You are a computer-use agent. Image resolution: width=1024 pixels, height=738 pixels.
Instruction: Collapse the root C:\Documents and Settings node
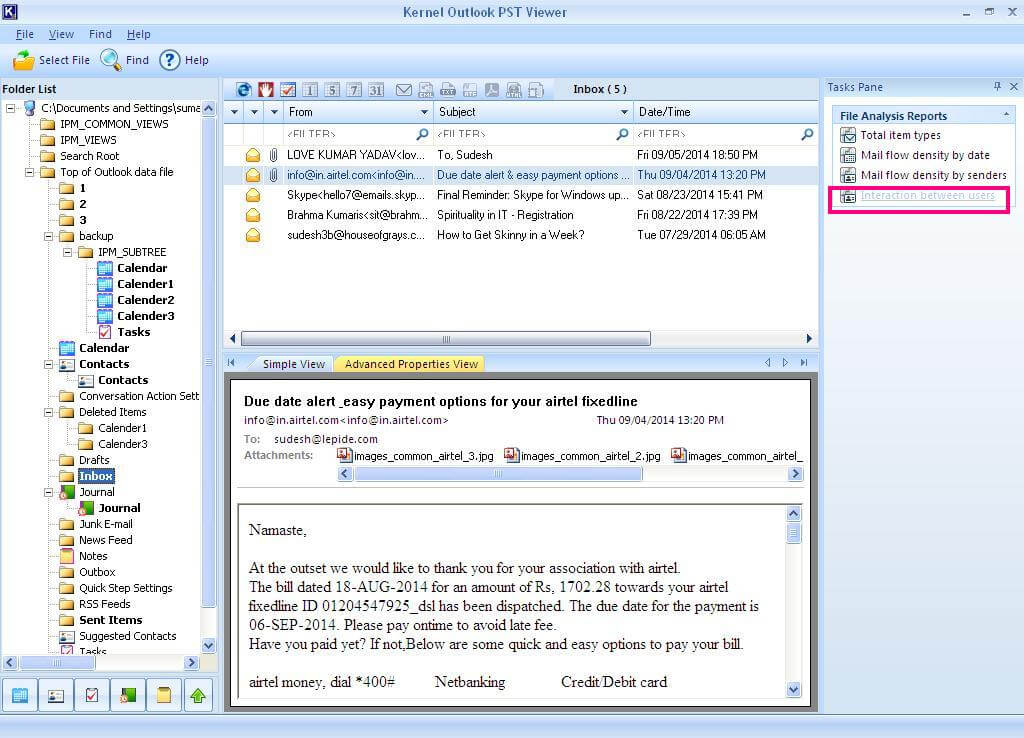coord(10,108)
